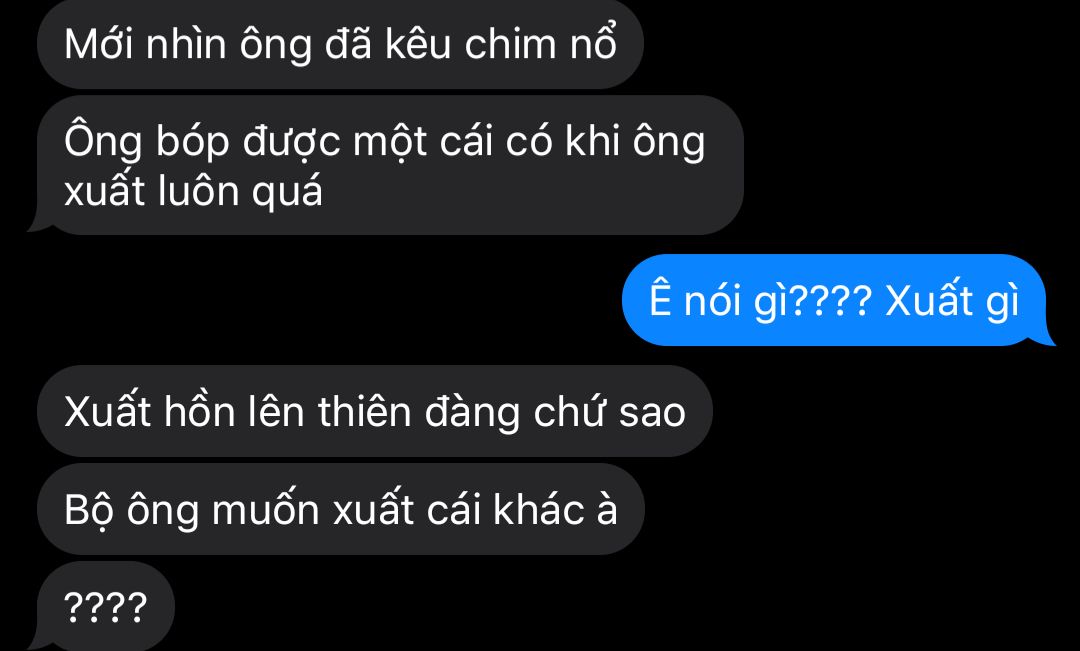This screenshot has width=1080, height=651.
Task: Tap the message 'Bộ ông muốn xuất cái khác à'
Action: (341, 509)
